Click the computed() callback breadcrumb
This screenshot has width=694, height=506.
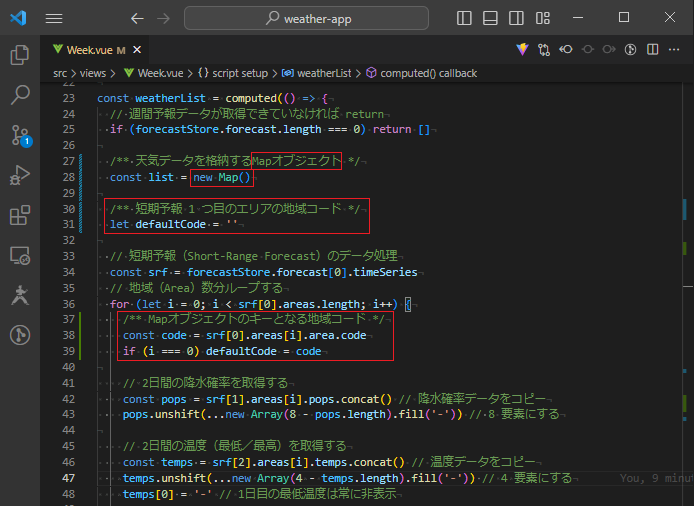pyautogui.click(x=422, y=73)
